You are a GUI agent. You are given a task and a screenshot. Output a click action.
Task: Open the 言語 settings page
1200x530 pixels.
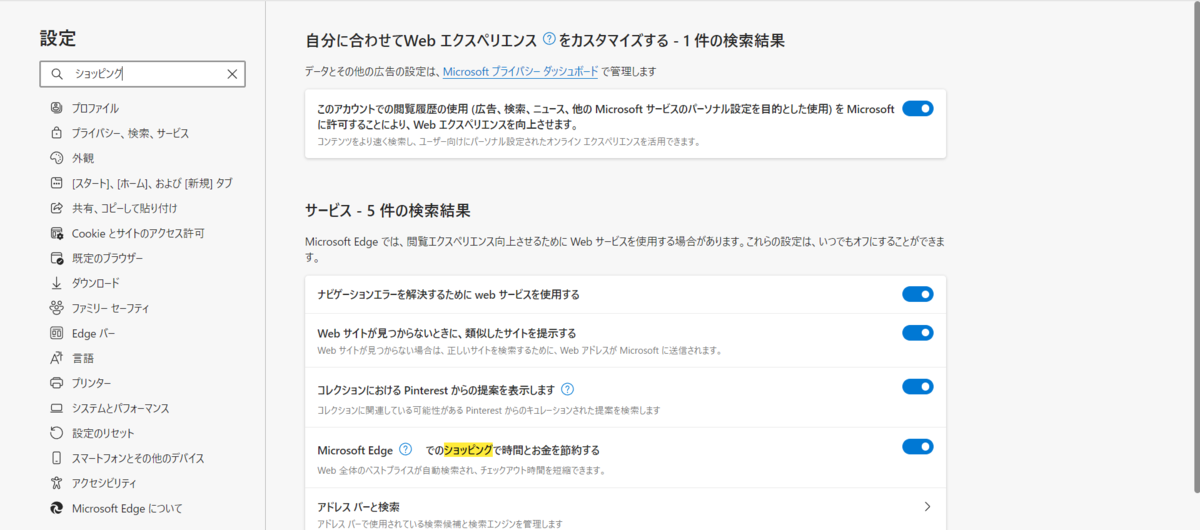tap(83, 358)
